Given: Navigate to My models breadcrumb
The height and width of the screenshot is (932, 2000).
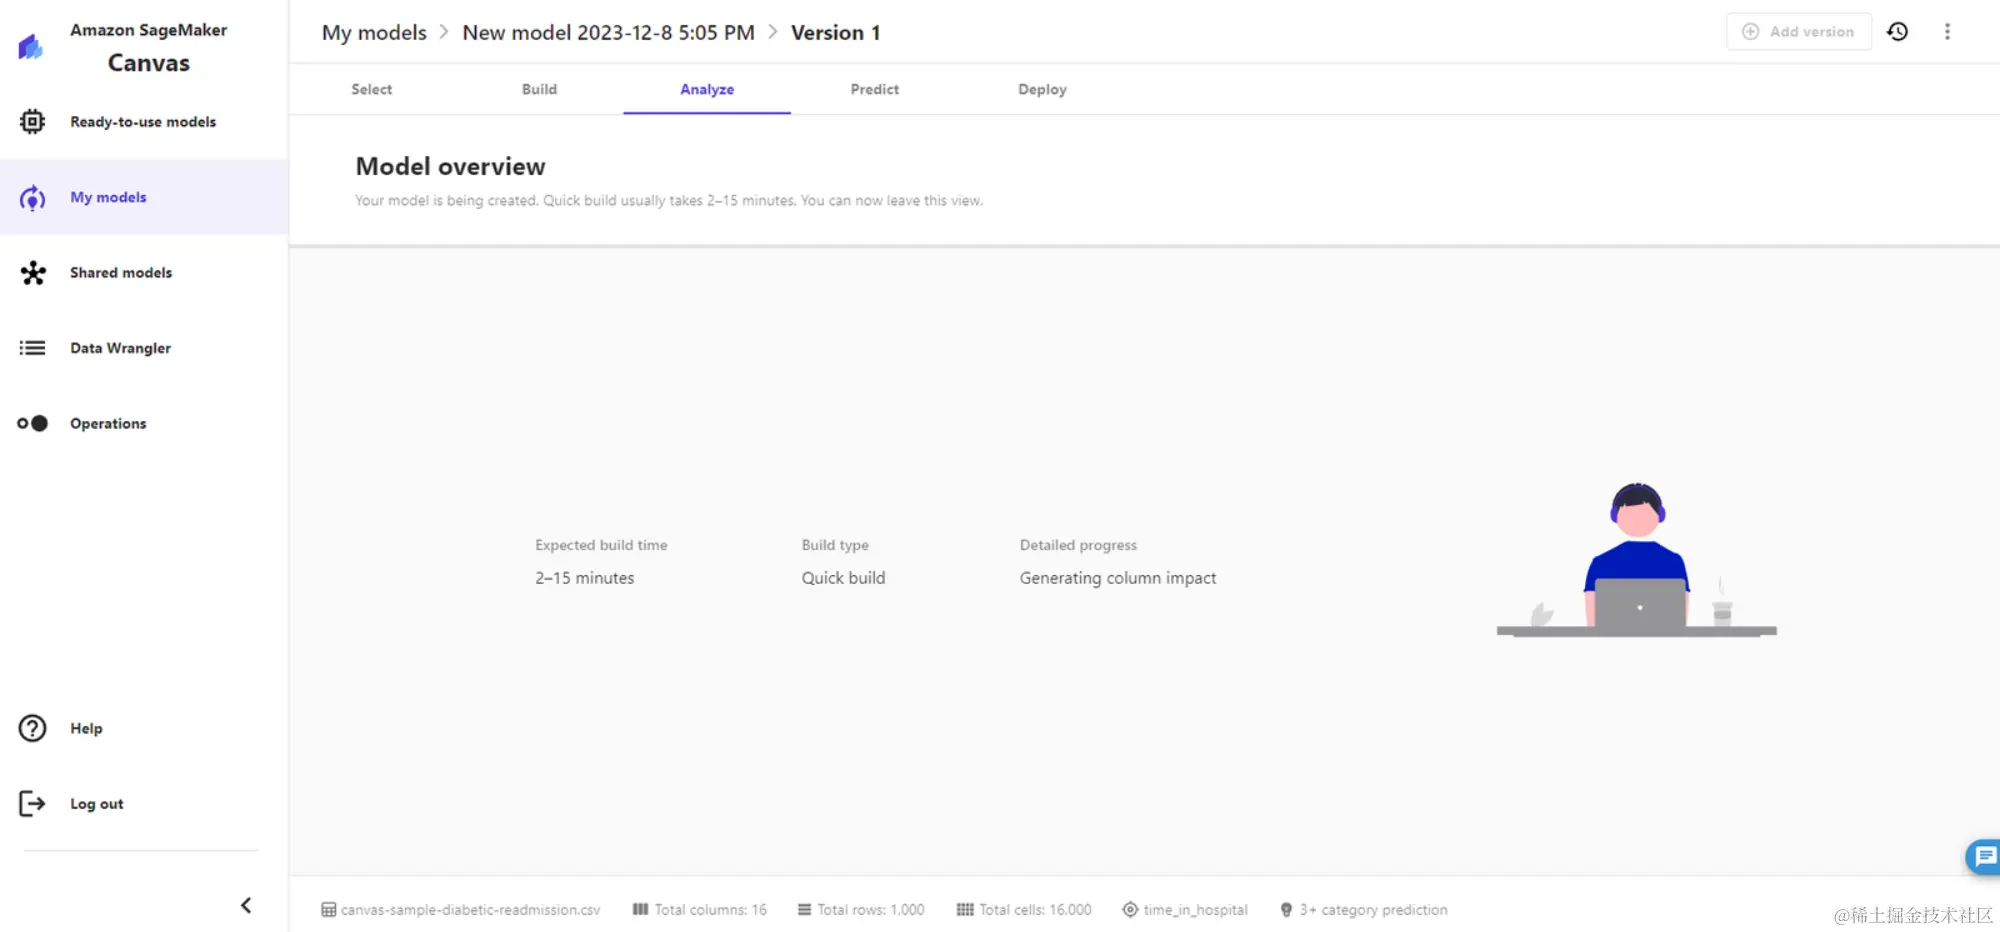Looking at the screenshot, I should point(374,33).
